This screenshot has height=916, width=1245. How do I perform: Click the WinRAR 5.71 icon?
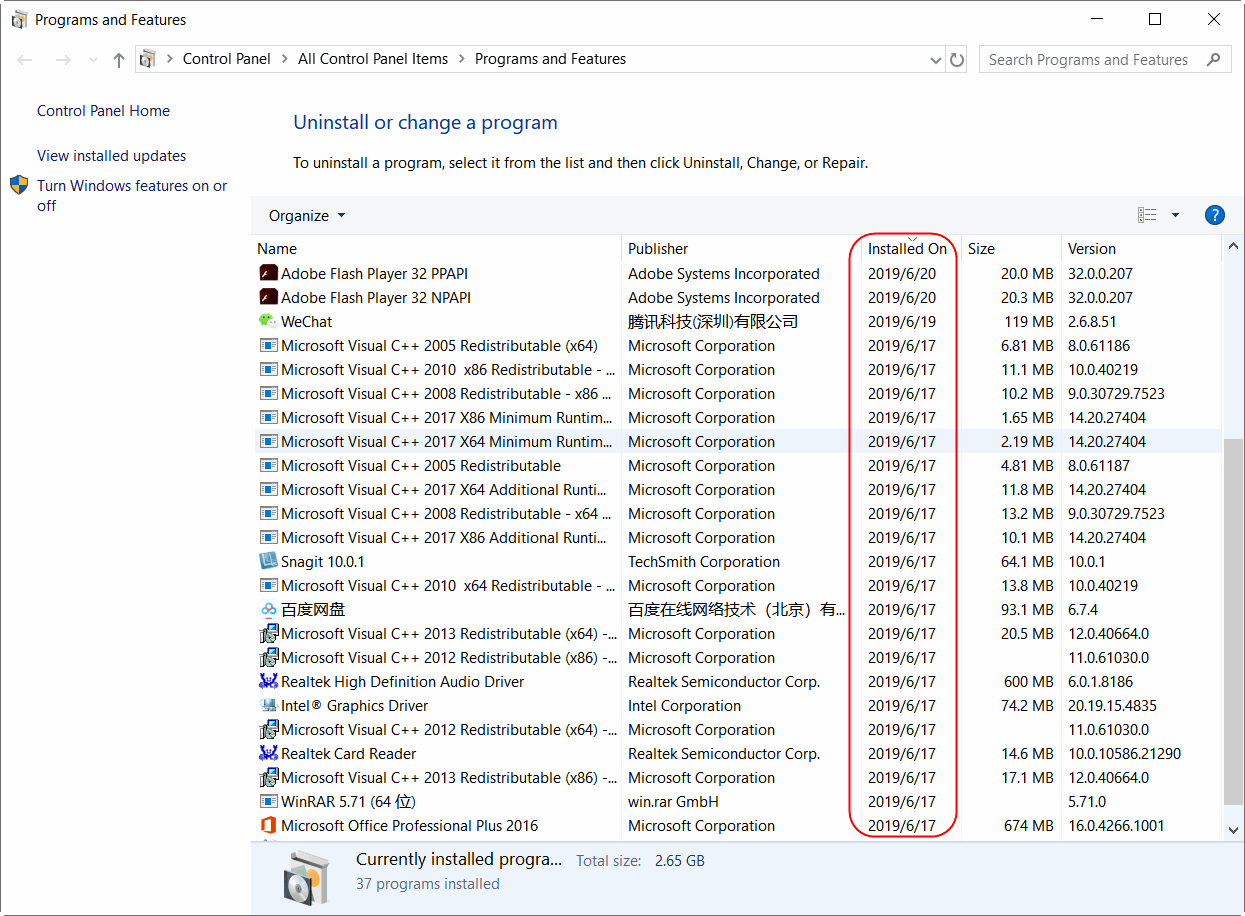[x=268, y=802]
